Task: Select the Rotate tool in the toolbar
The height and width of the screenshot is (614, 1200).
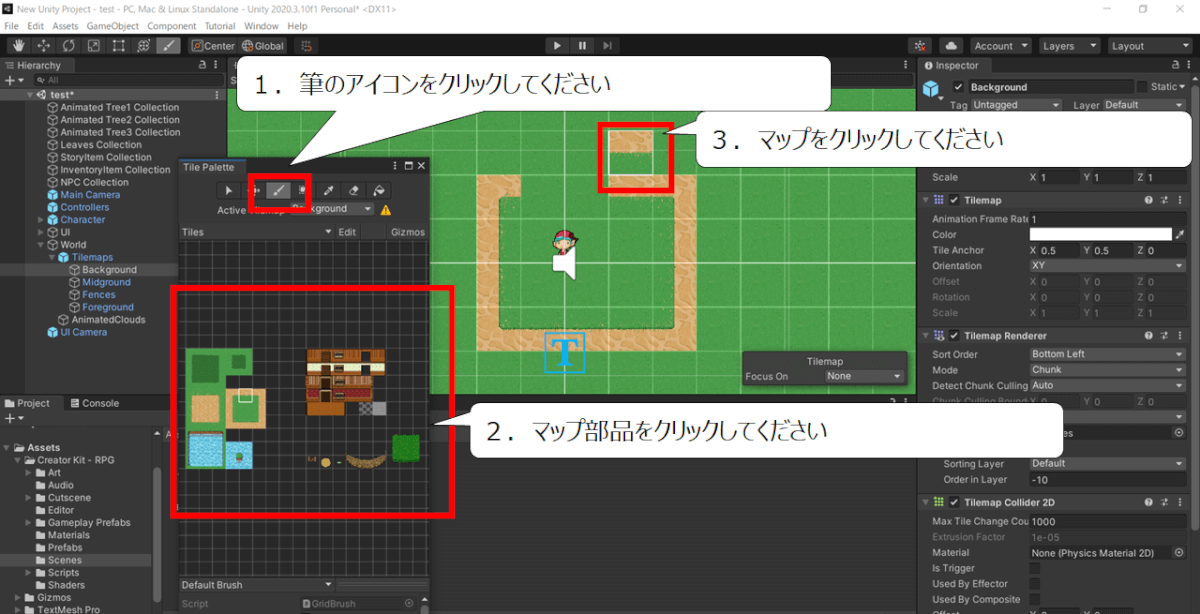Action: point(69,45)
